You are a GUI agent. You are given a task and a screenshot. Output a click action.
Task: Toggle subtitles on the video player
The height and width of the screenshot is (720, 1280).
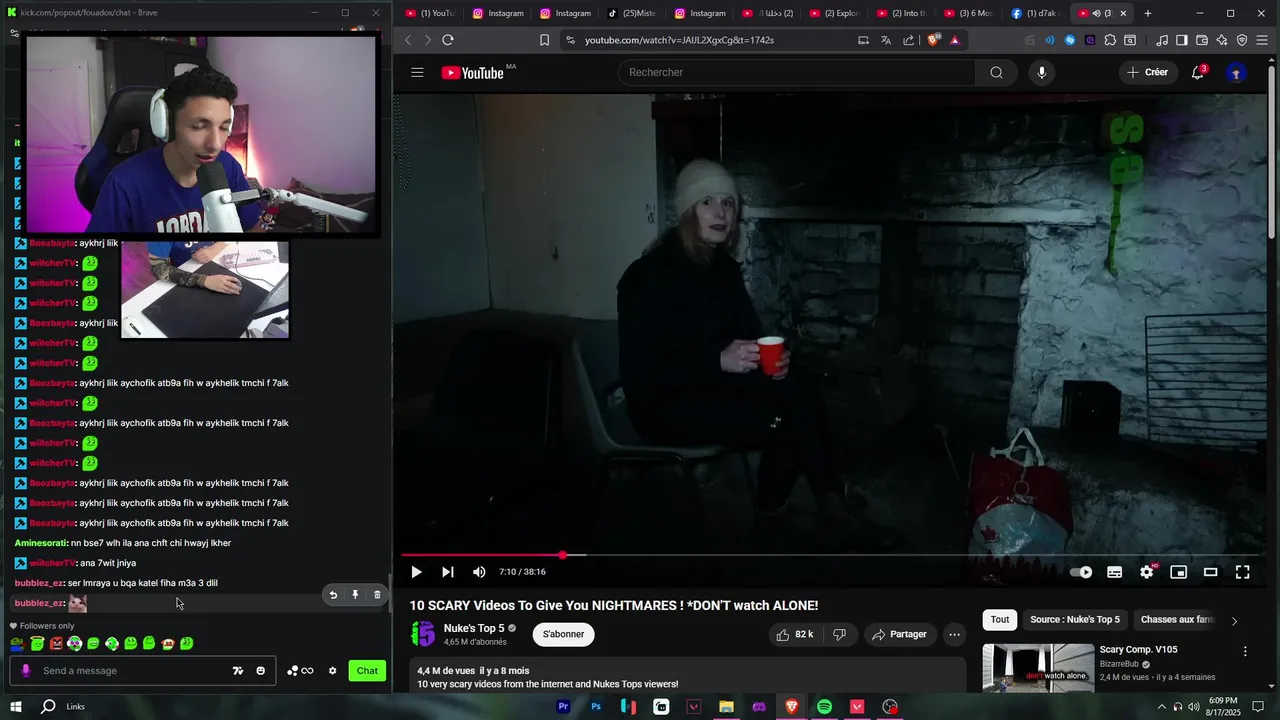[x=1114, y=572]
